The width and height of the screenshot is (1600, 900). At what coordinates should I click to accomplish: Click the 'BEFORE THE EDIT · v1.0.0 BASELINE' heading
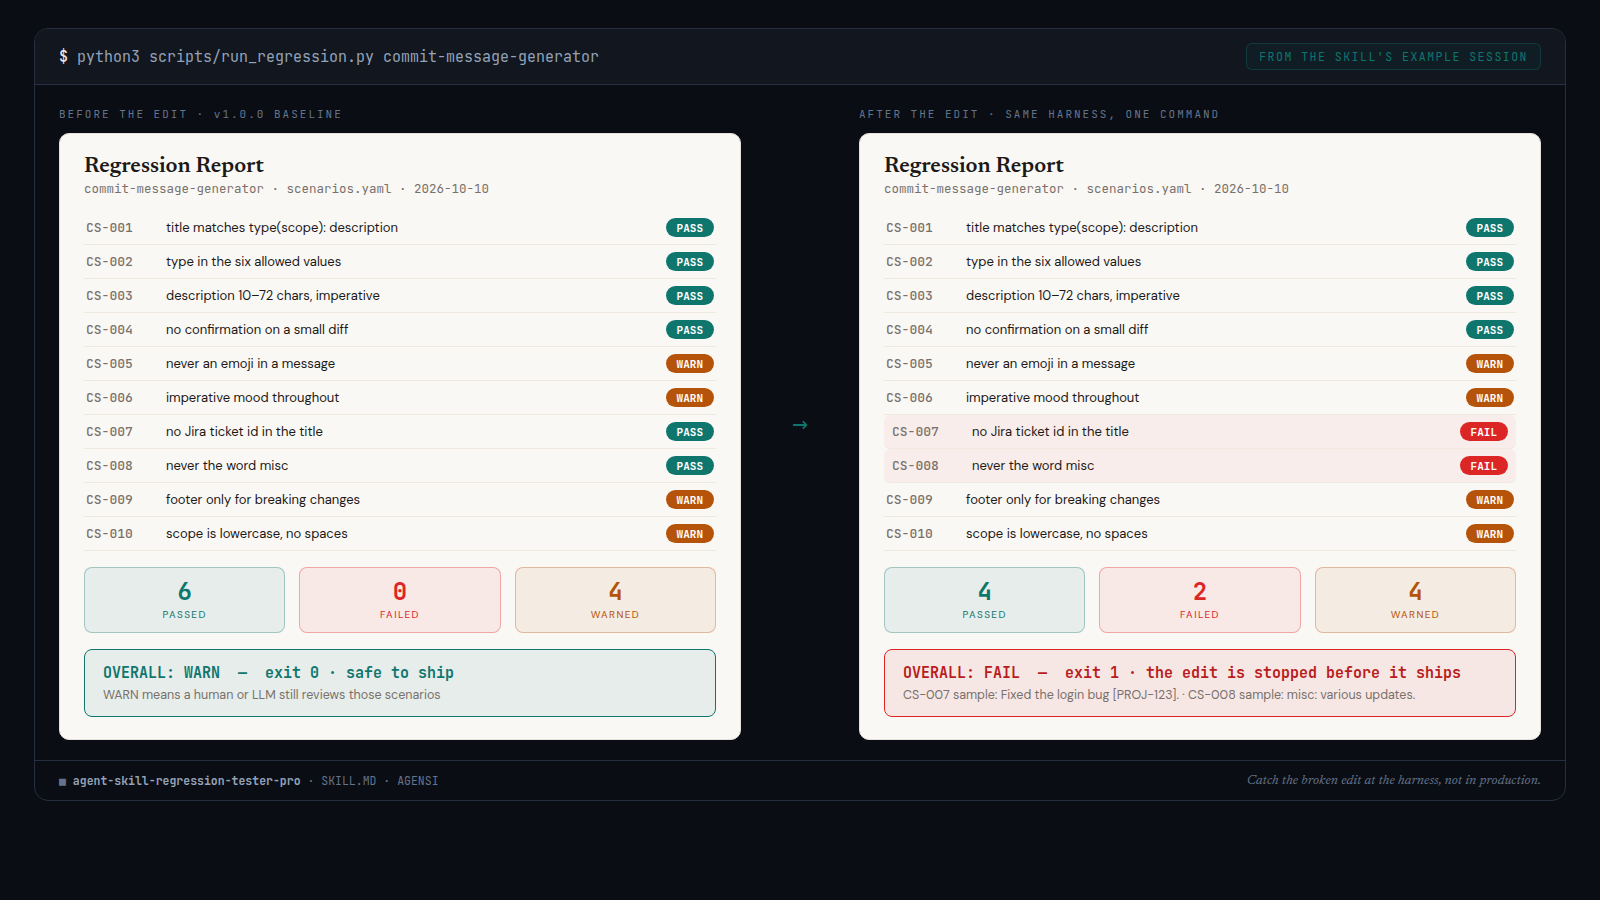(200, 114)
